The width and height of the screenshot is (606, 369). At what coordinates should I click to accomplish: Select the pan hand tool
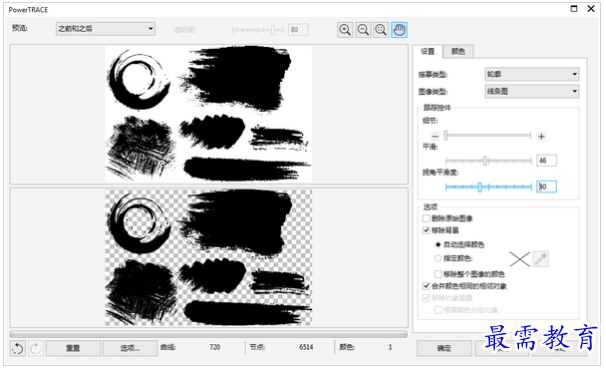[x=399, y=30]
